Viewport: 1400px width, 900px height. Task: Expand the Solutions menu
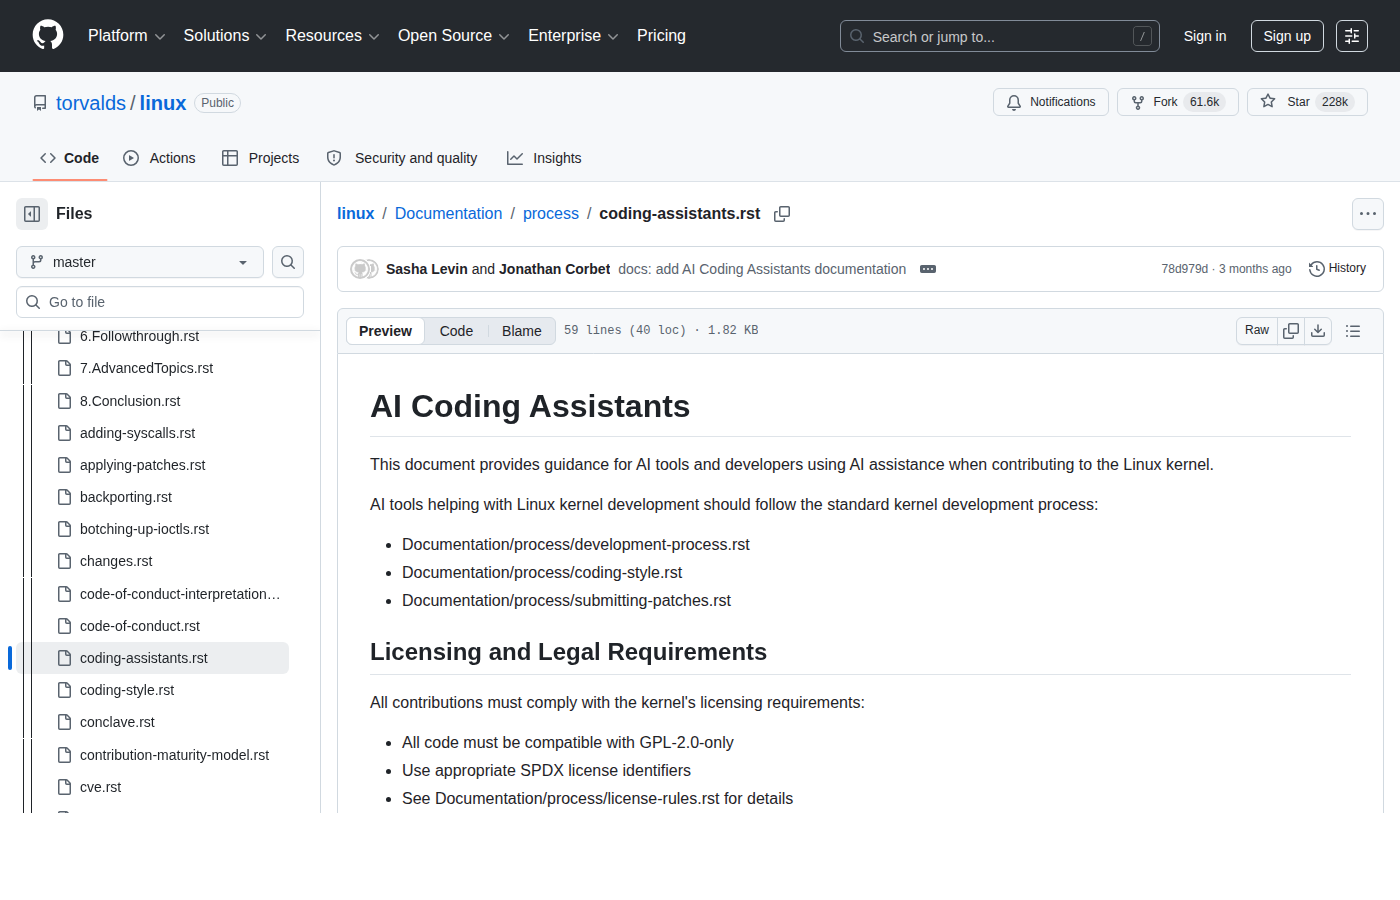pos(224,36)
